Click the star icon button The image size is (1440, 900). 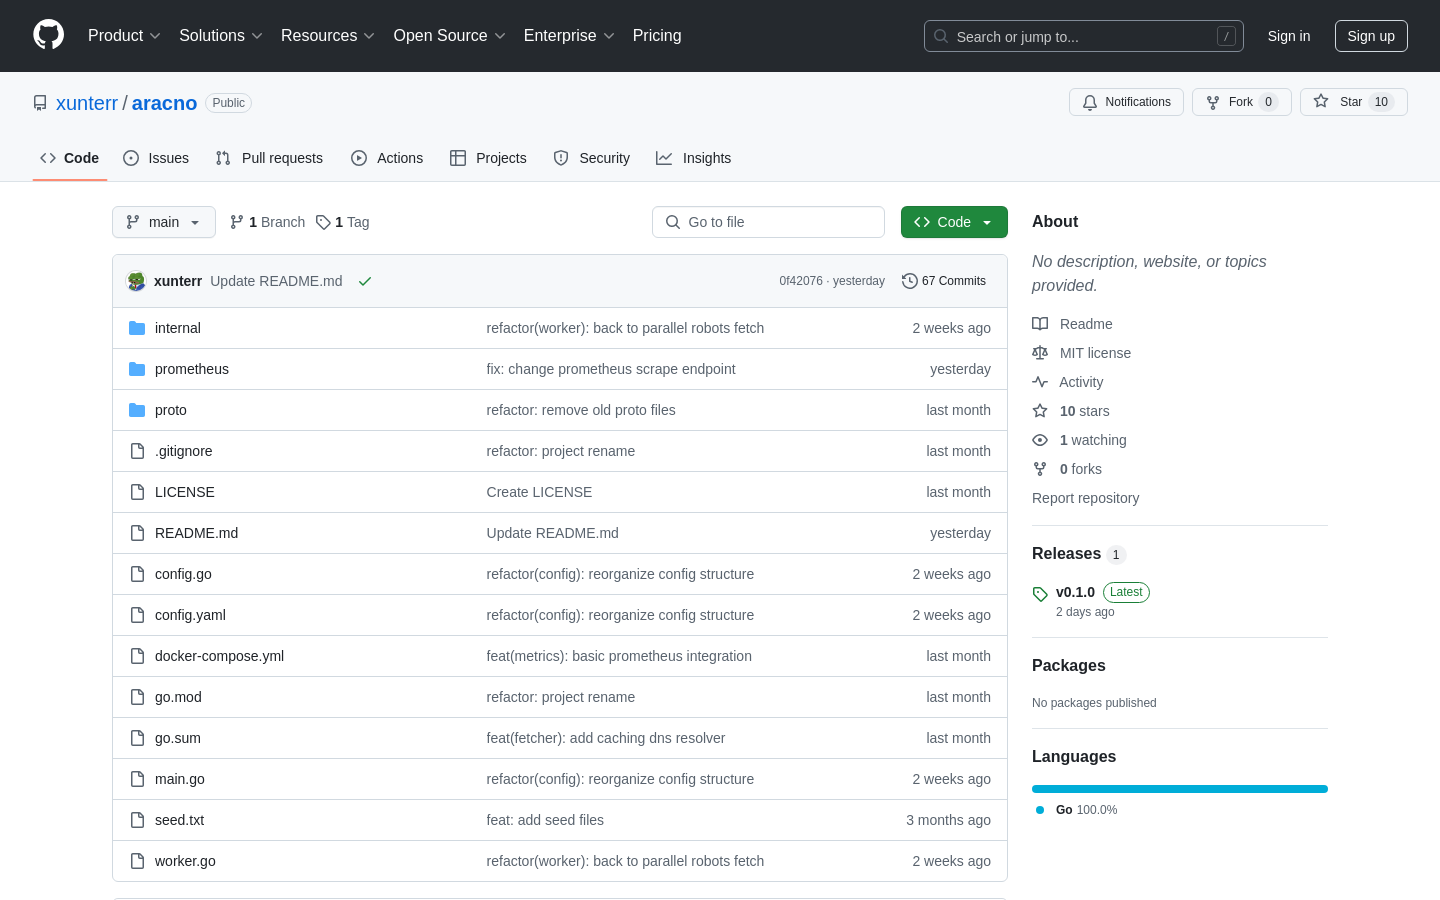1321,101
